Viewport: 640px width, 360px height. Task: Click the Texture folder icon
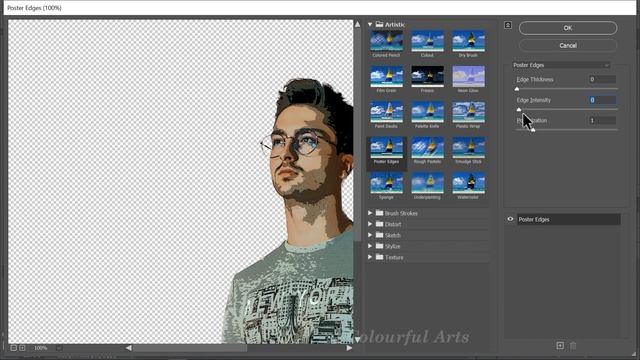[380, 257]
